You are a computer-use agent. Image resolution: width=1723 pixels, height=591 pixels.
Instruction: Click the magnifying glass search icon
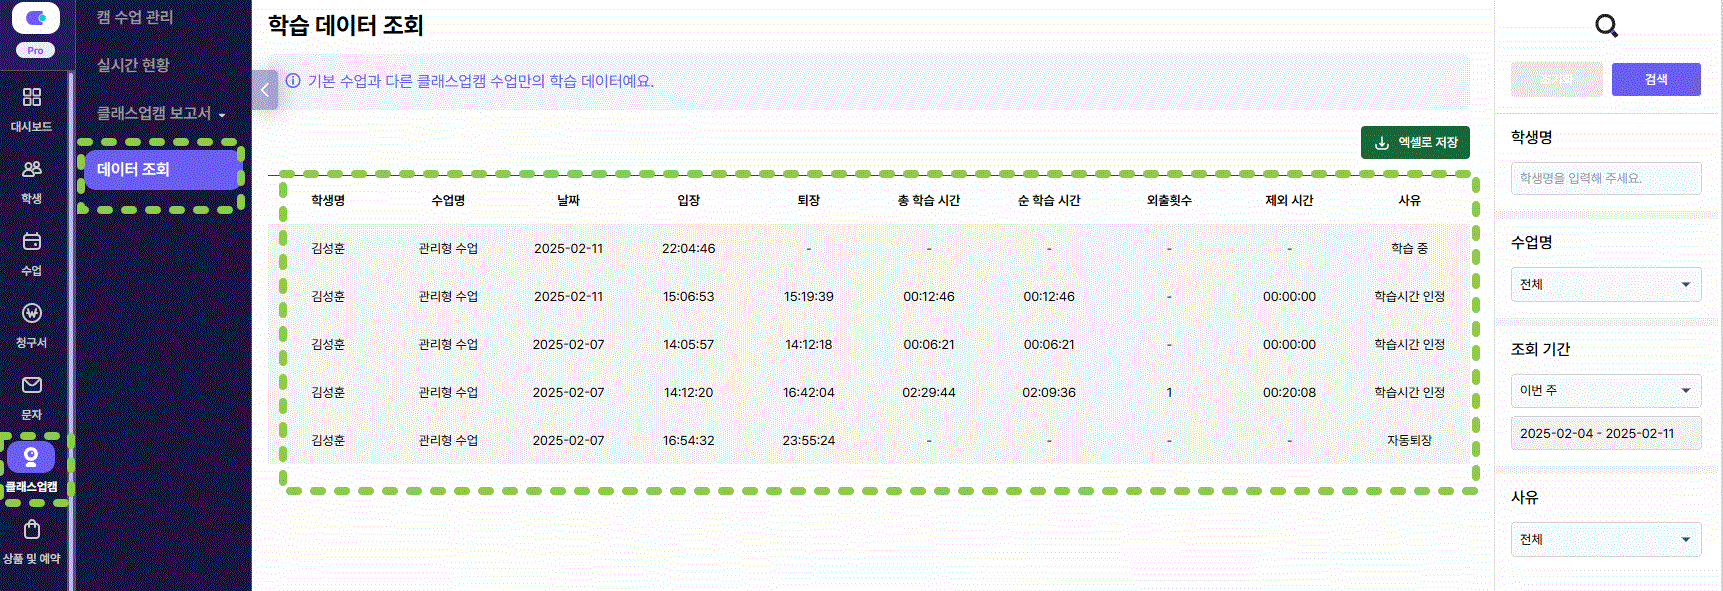pos(1606,26)
